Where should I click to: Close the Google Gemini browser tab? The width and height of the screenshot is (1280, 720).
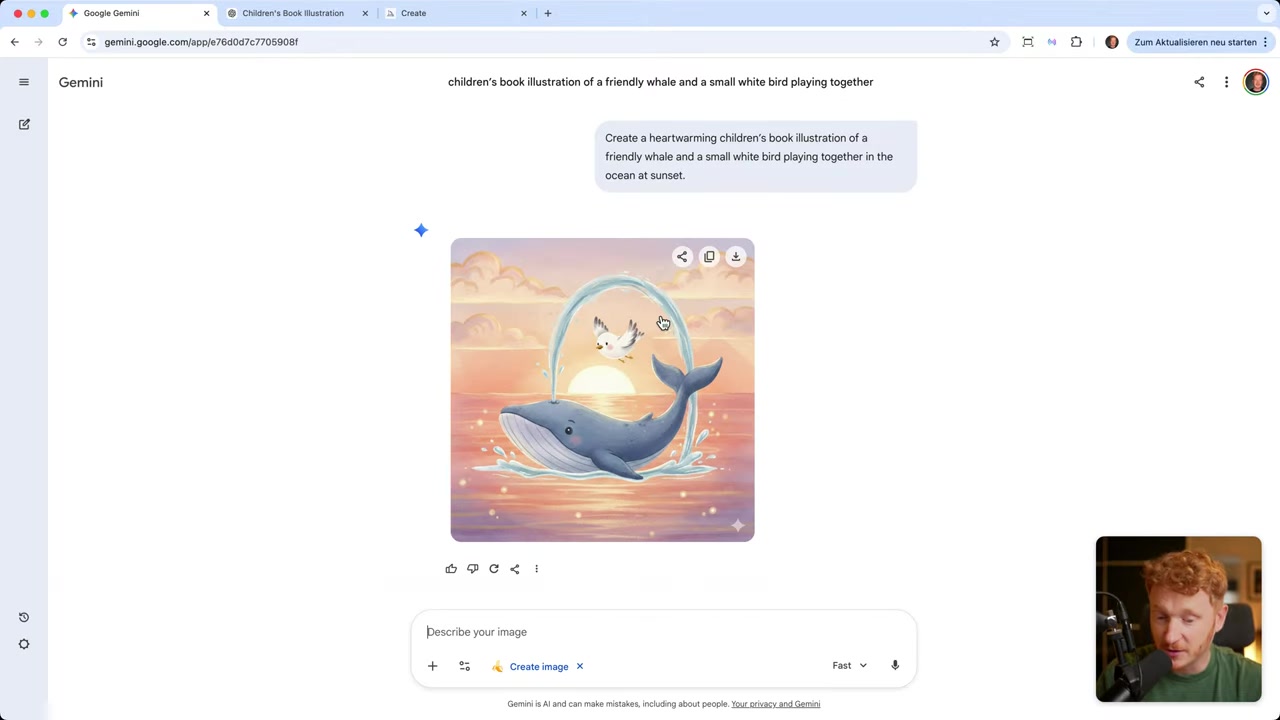[206, 13]
